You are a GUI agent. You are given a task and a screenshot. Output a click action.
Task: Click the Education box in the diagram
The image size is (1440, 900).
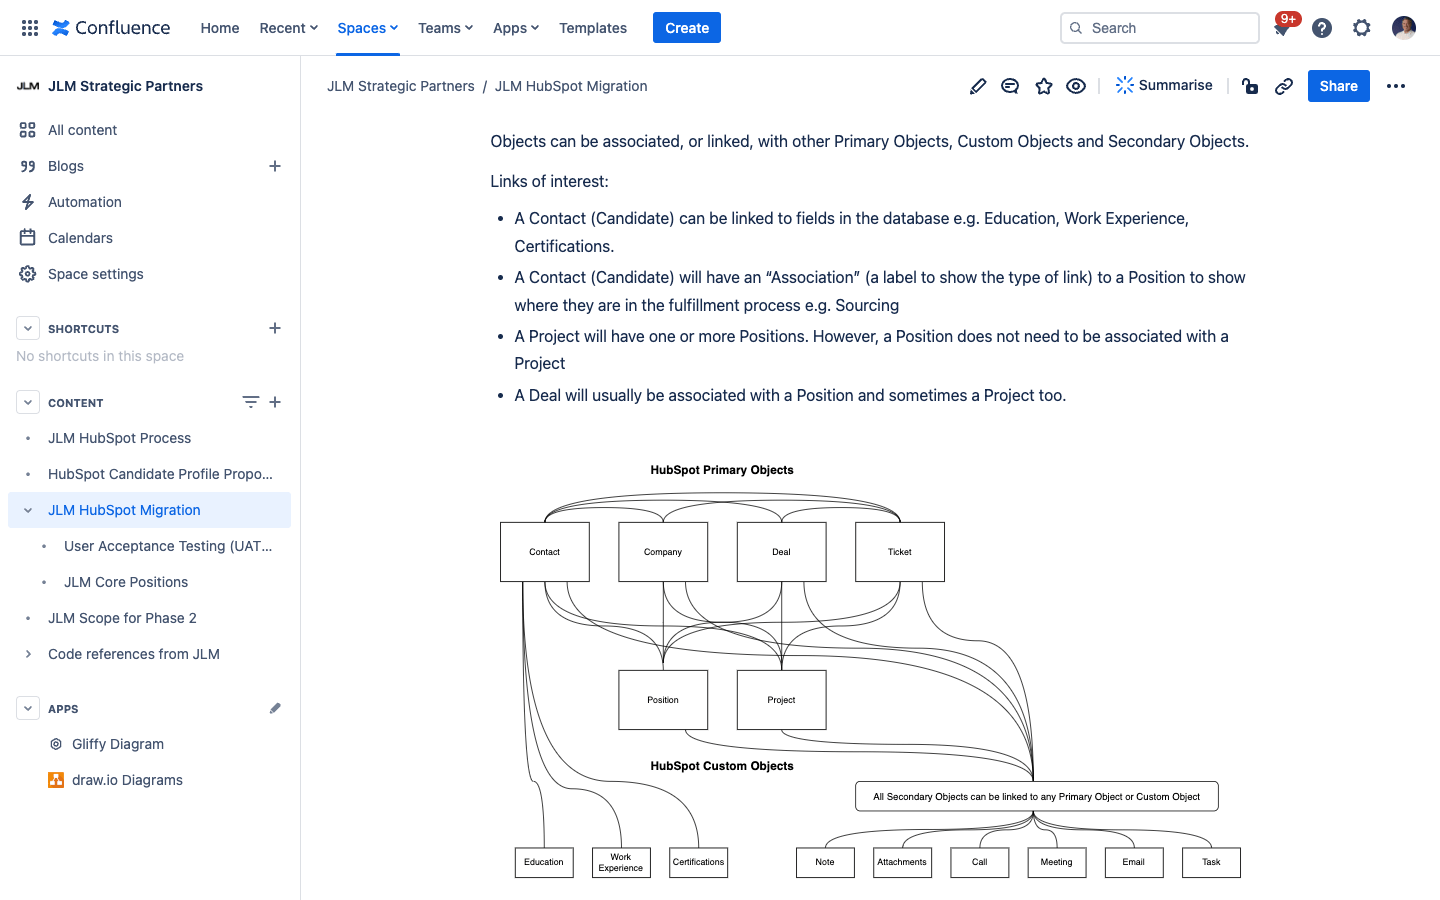click(x=544, y=862)
